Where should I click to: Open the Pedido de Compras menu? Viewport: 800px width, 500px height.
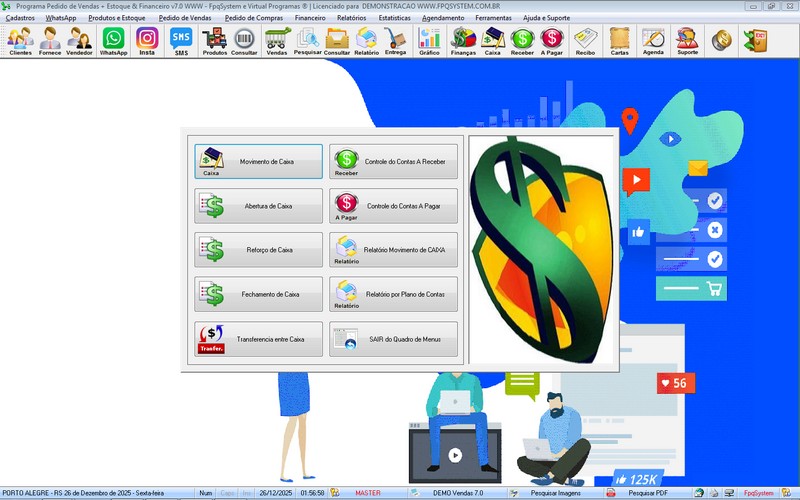click(254, 18)
